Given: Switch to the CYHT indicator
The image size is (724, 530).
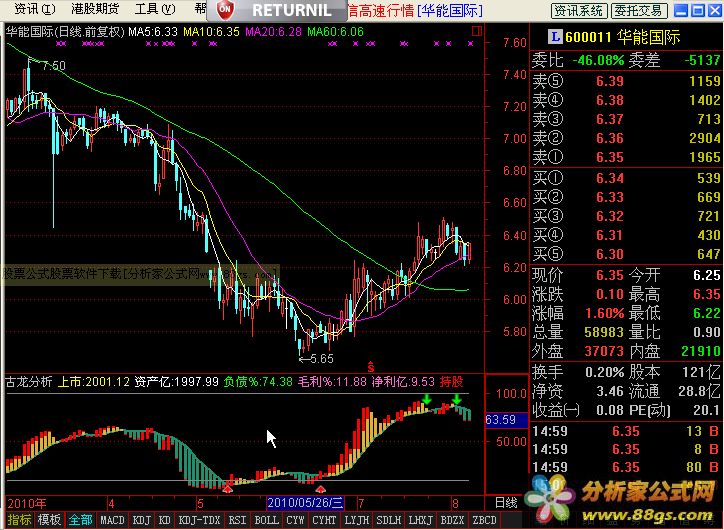Looking at the screenshot, I should [324, 520].
